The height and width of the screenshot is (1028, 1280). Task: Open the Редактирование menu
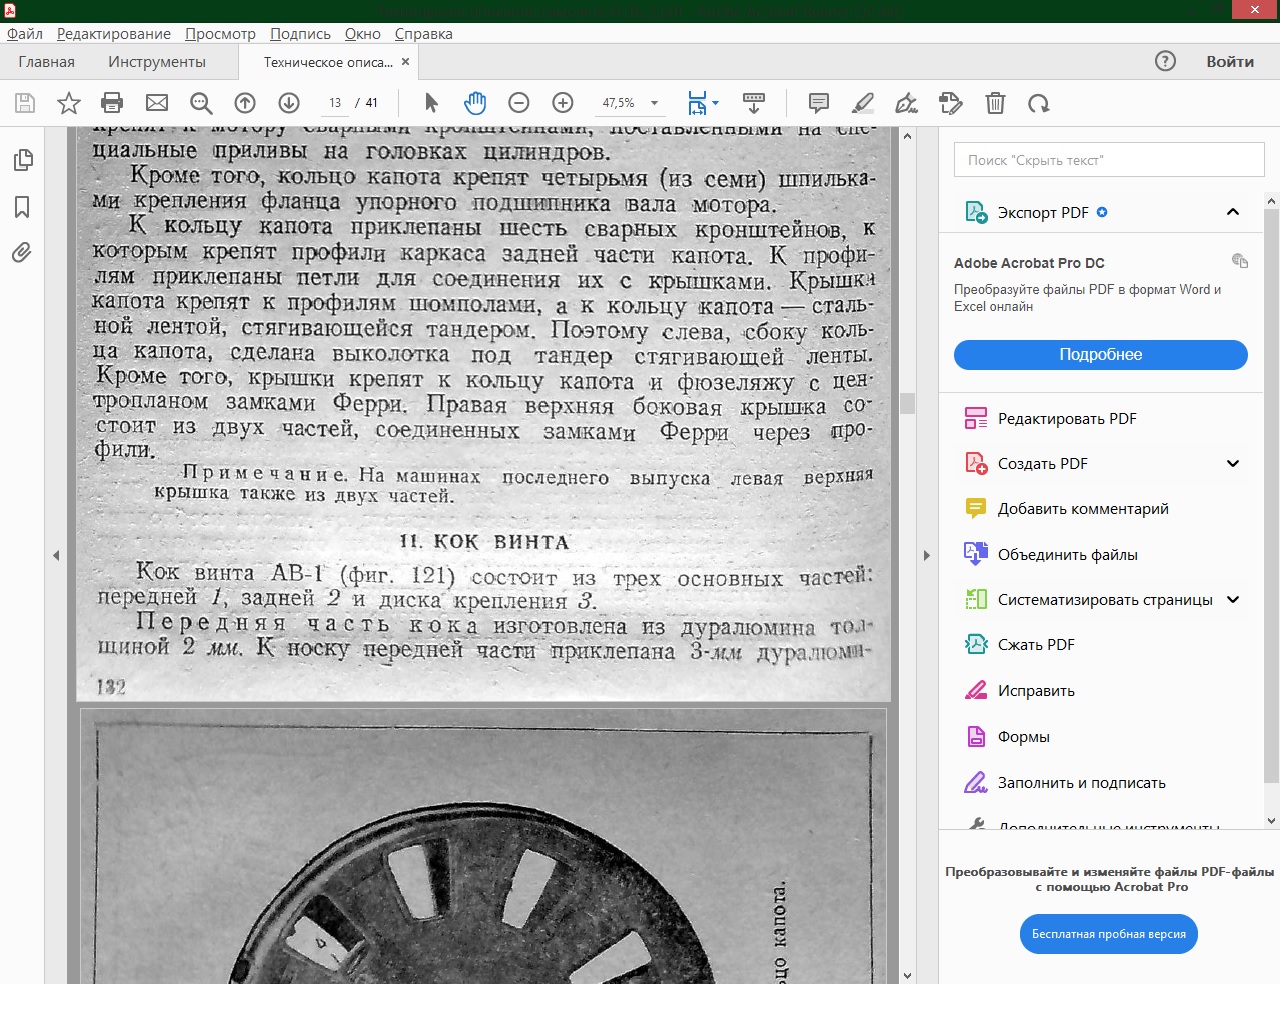coord(113,33)
